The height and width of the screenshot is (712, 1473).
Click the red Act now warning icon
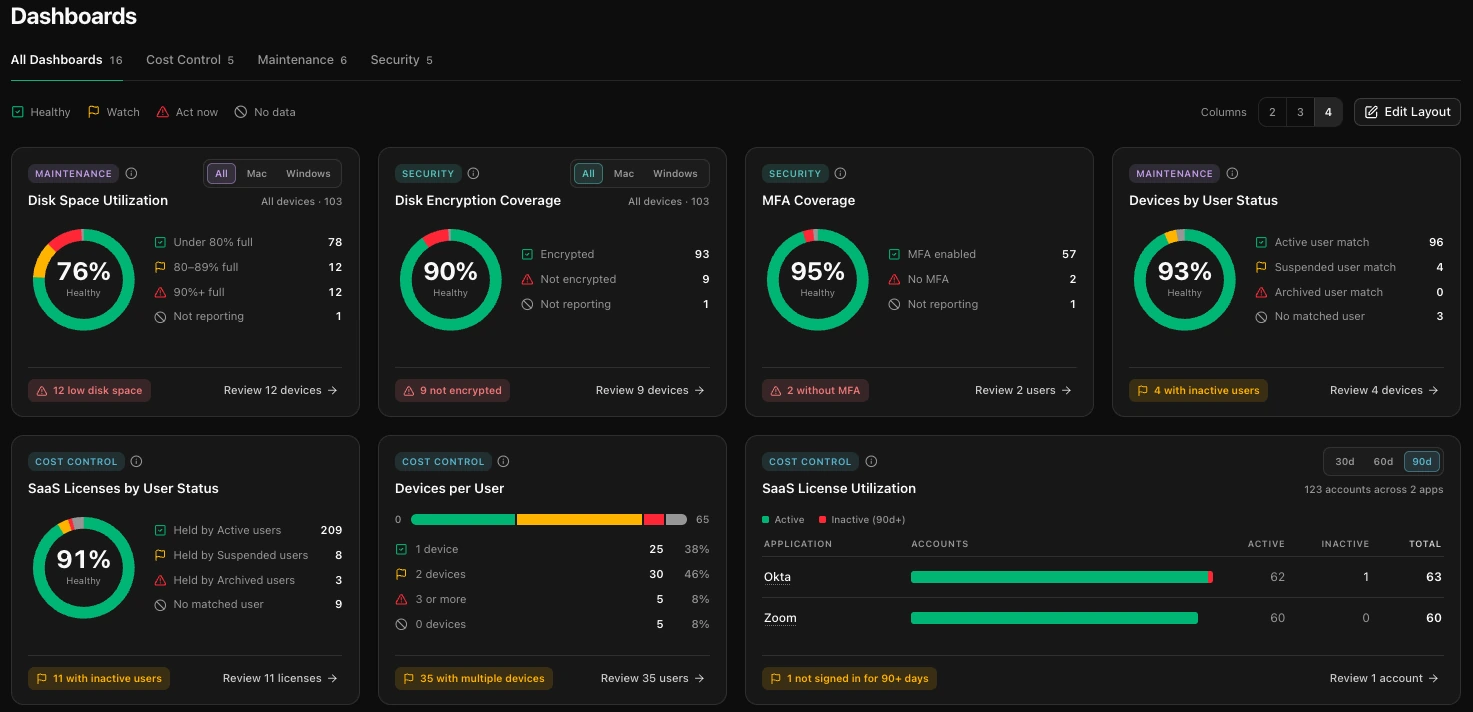(x=163, y=112)
